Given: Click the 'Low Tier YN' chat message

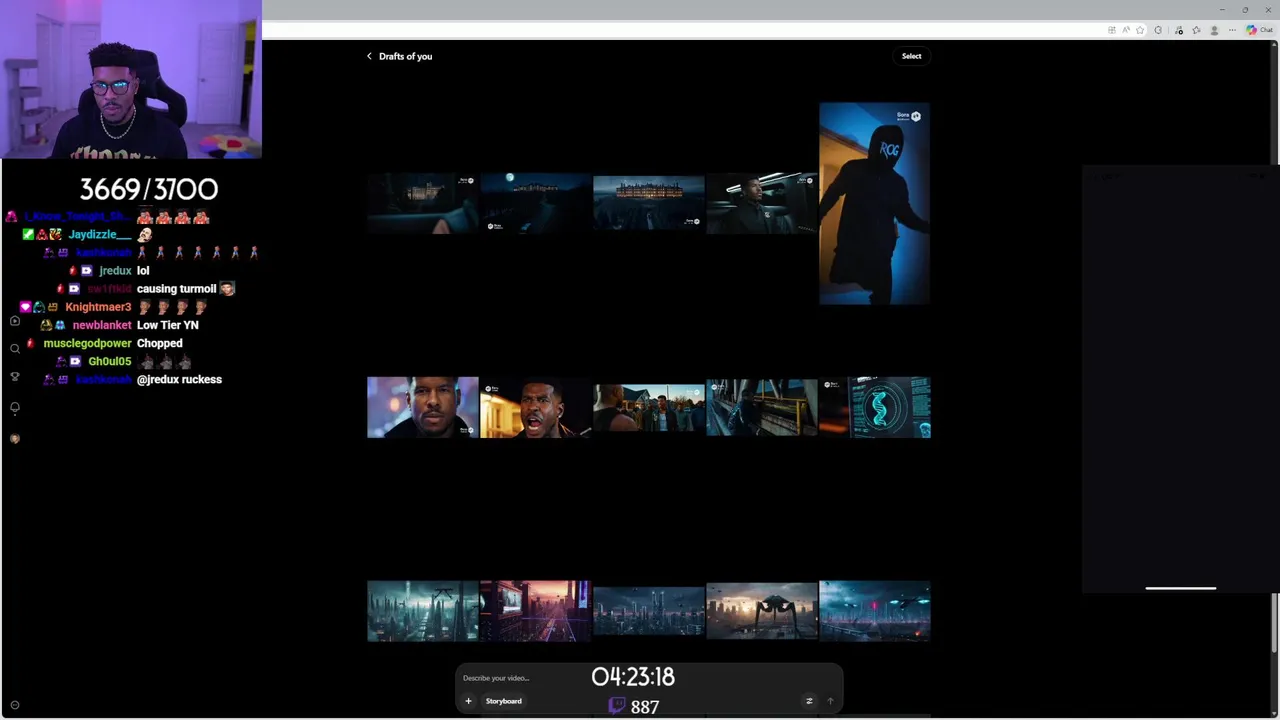Looking at the screenshot, I should point(167,325).
